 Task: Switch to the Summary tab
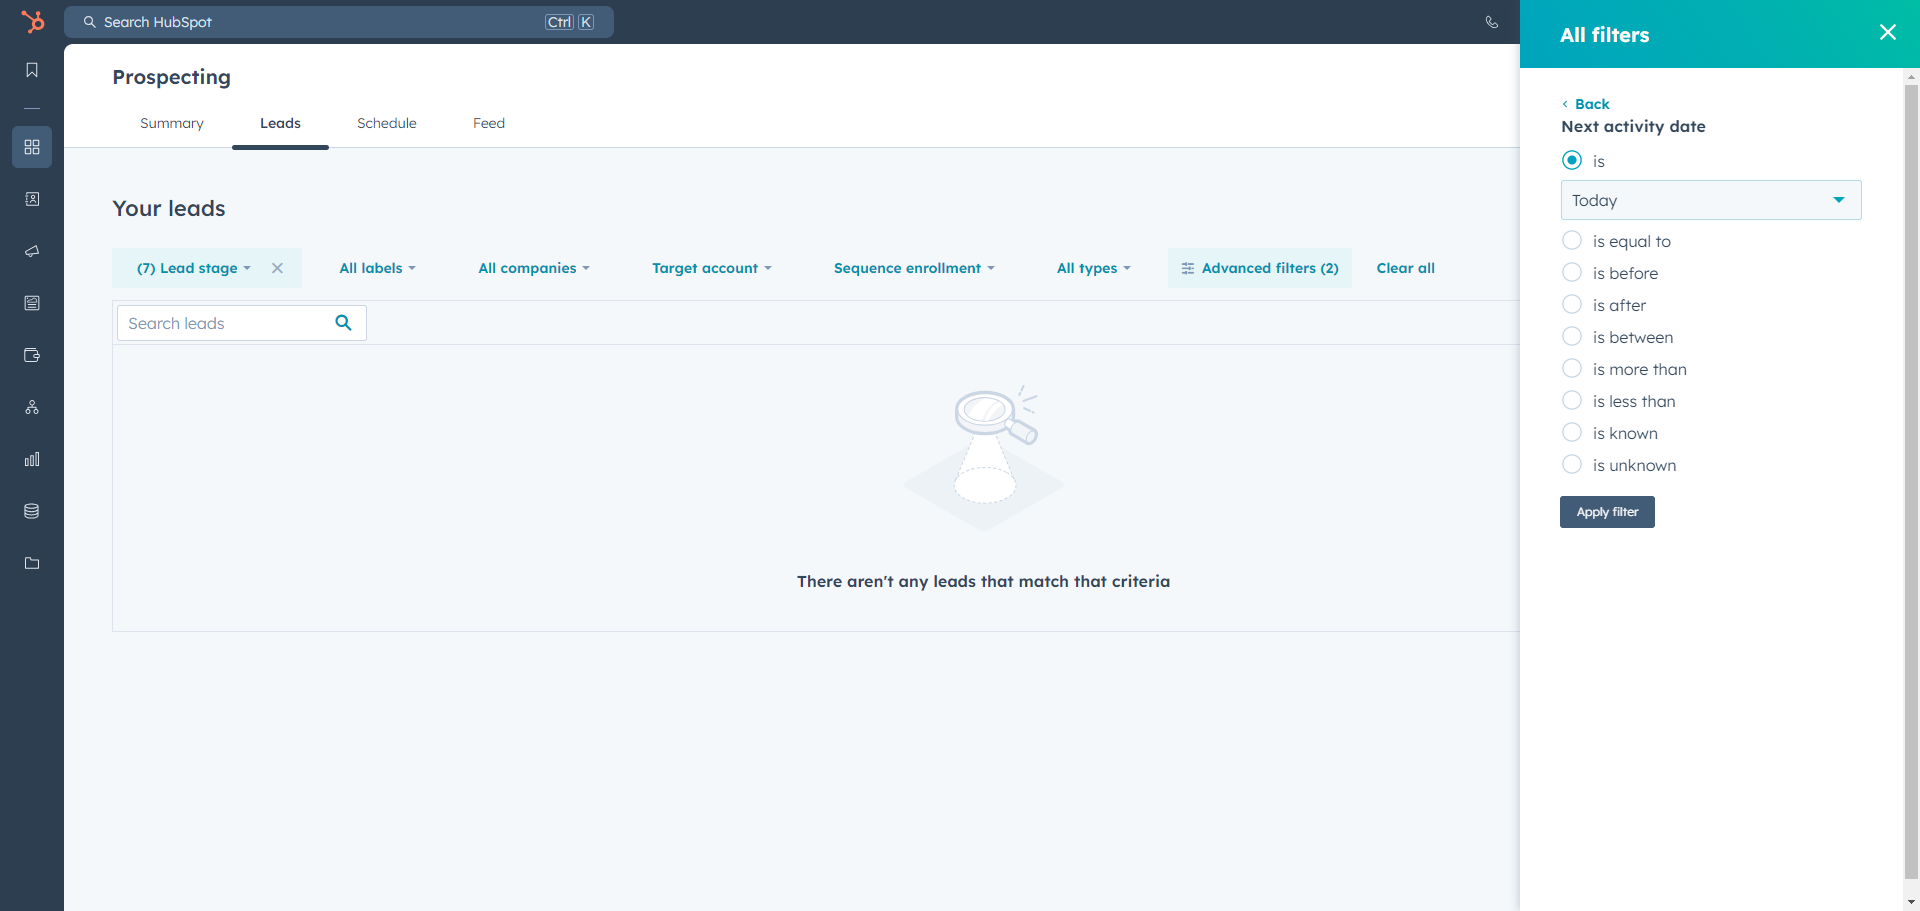172,123
